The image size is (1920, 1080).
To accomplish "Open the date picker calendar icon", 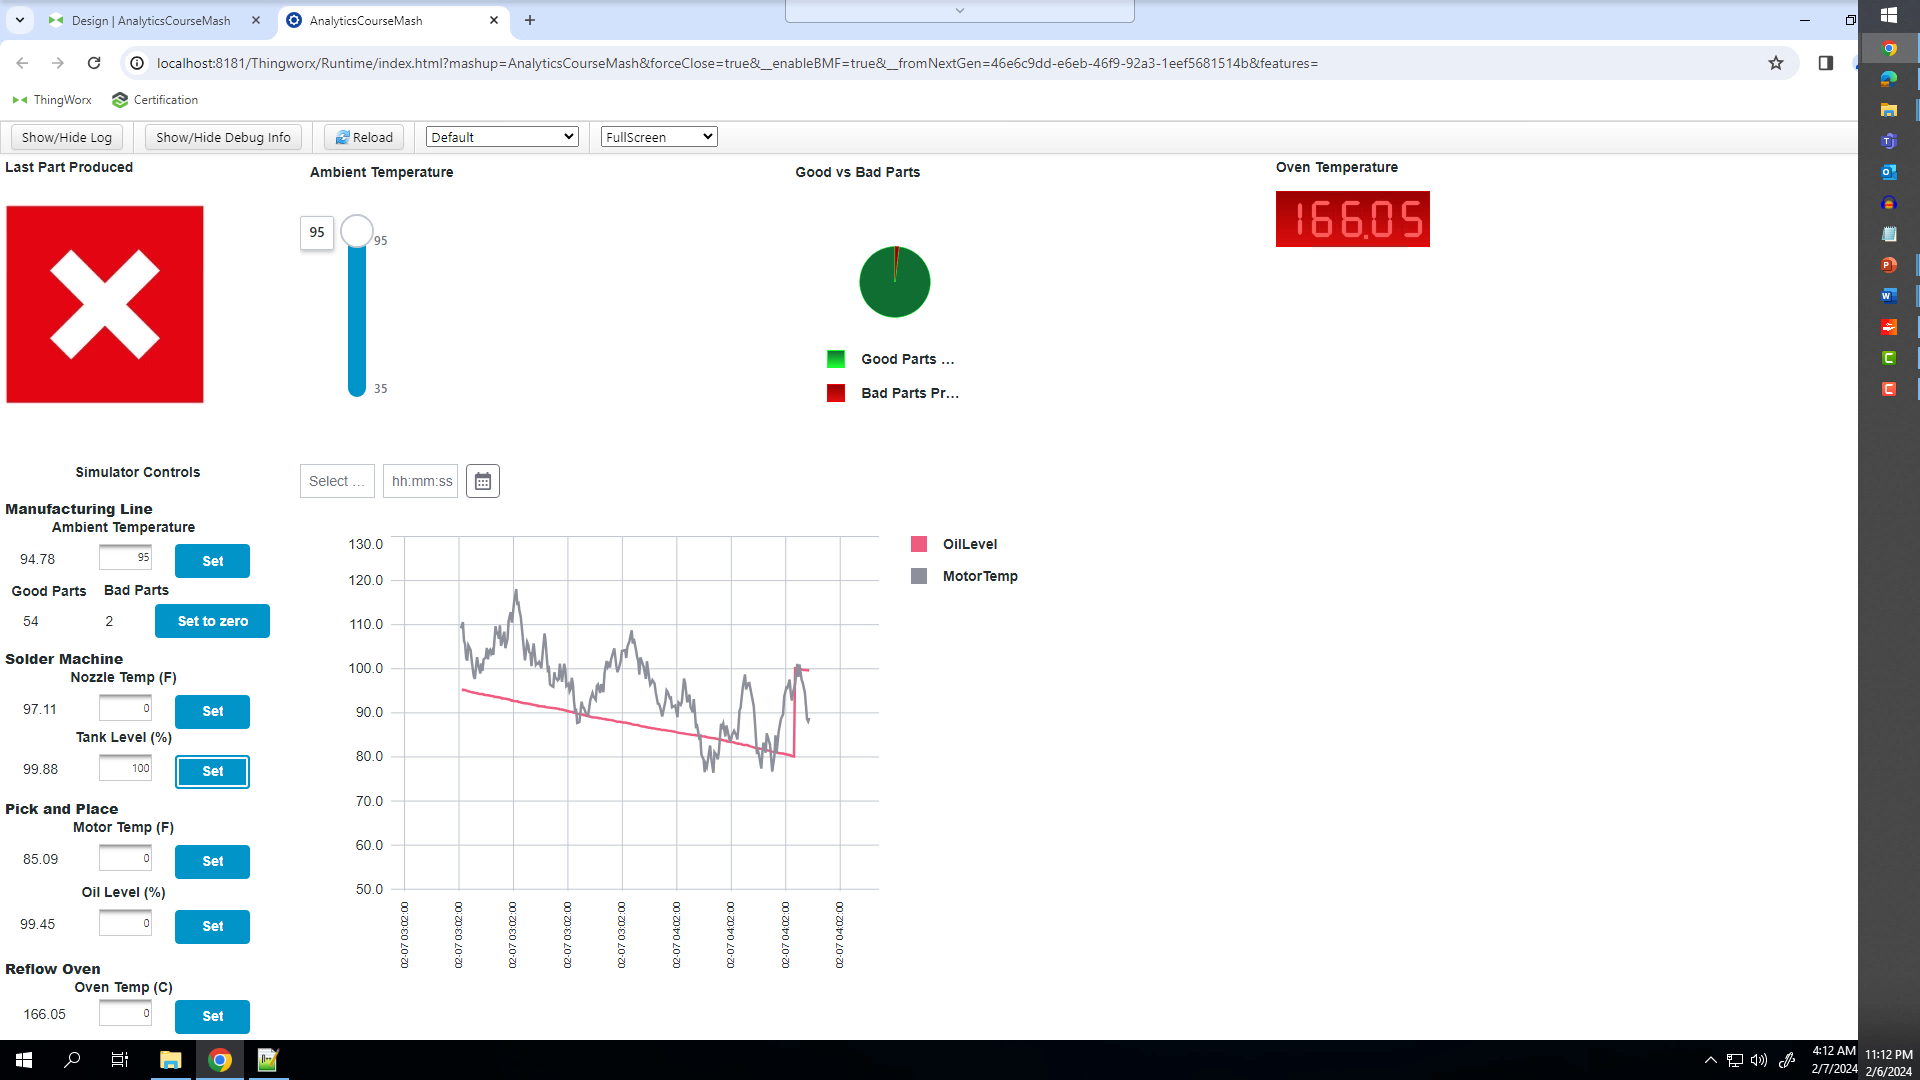I will (x=483, y=481).
